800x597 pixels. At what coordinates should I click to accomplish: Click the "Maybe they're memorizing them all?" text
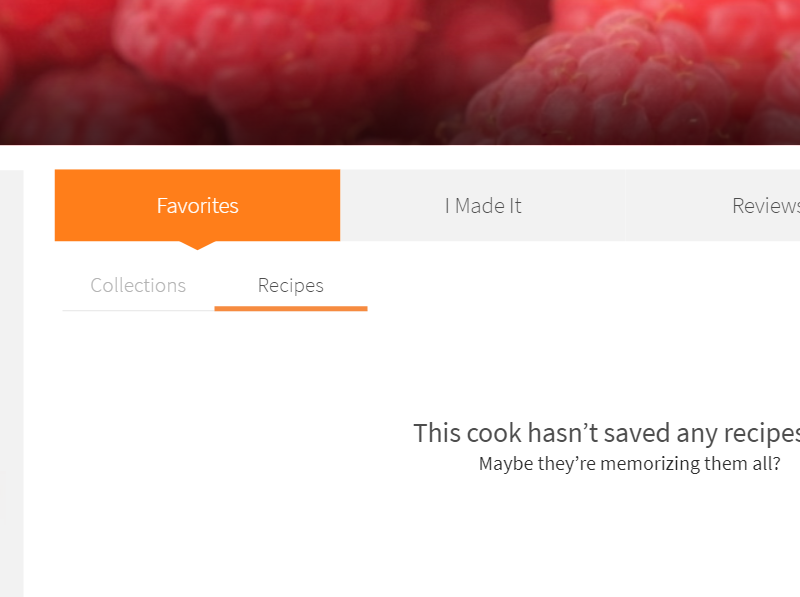pyautogui.click(x=629, y=464)
